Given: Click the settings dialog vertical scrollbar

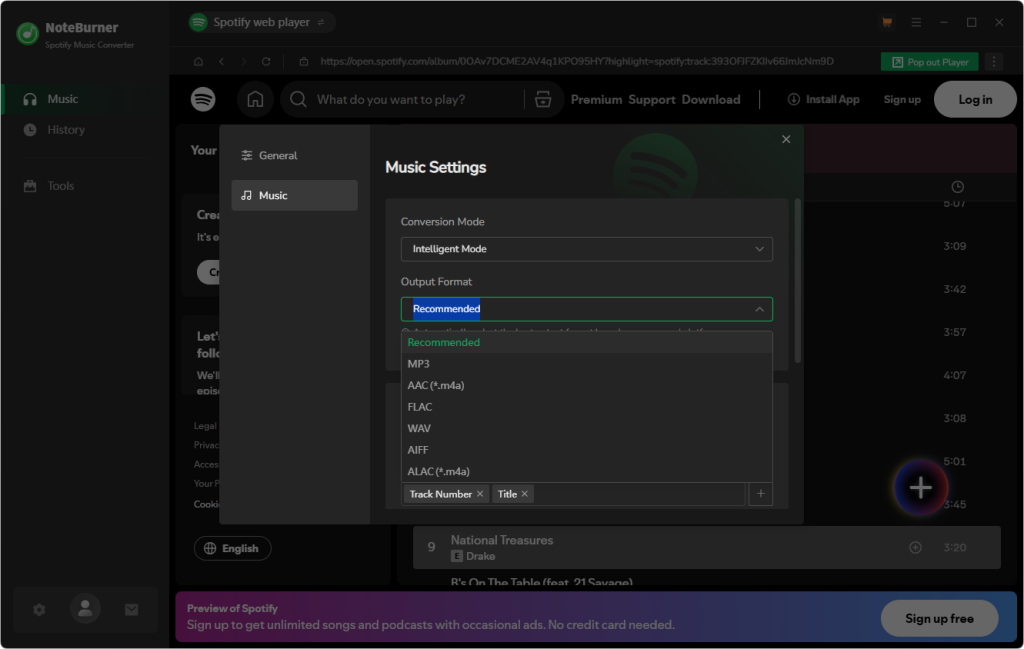Looking at the screenshot, I should pos(797,281).
